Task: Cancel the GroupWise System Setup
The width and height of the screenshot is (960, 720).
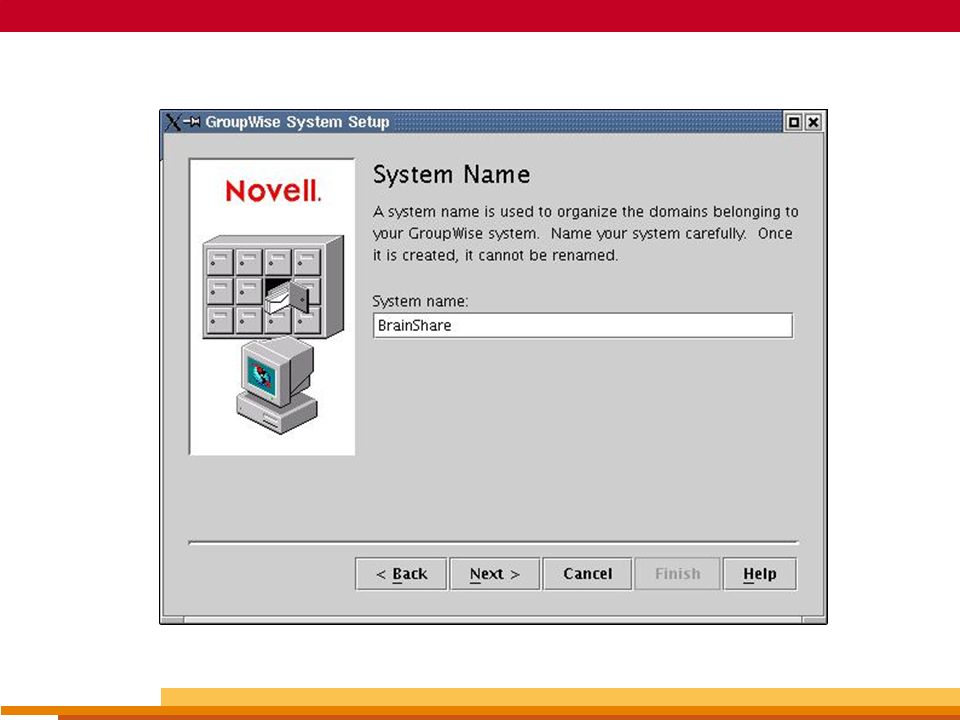Action: tap(587, 574)
